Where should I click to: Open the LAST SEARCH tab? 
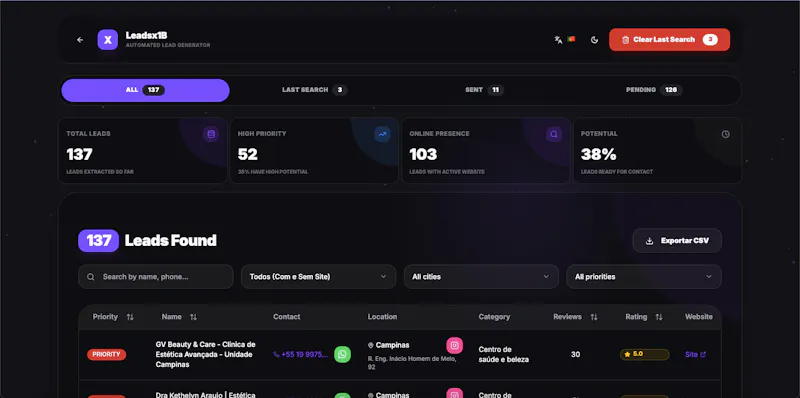click(315, 90)
